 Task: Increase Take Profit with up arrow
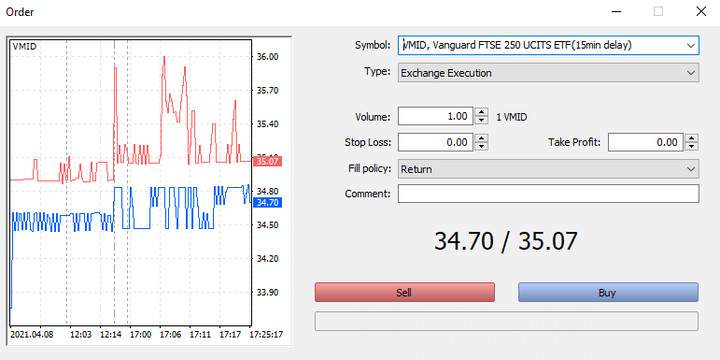692,138
